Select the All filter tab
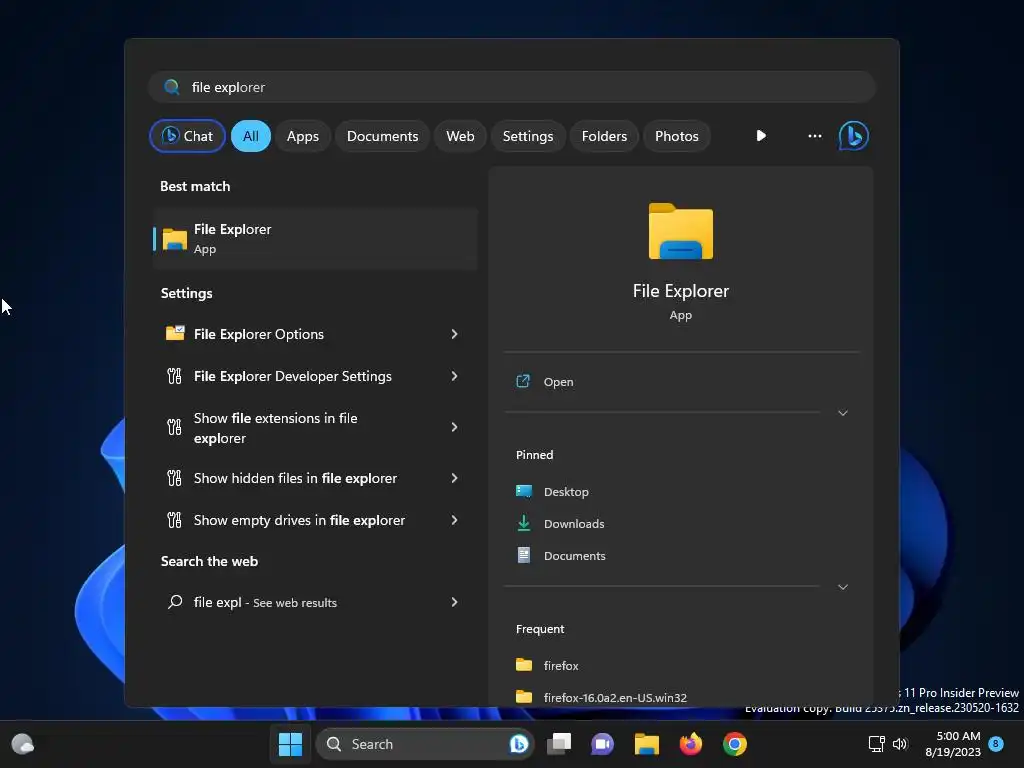Screen dimensions: 1024x768 [x=251, y=136]
